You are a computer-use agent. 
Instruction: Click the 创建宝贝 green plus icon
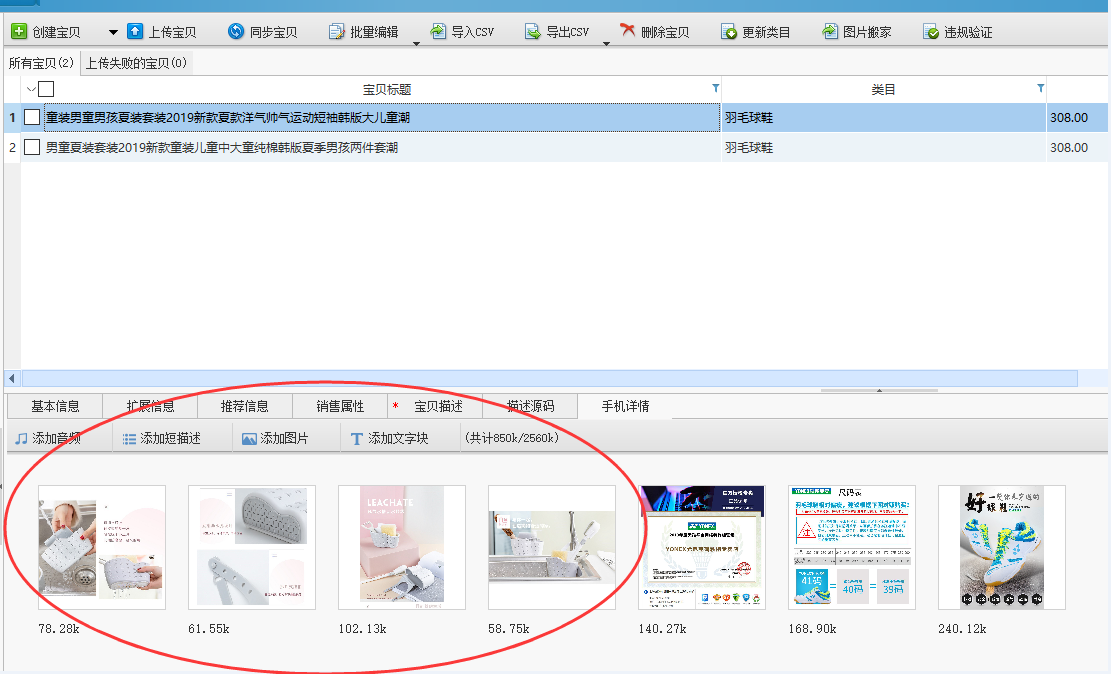(19, 32)
